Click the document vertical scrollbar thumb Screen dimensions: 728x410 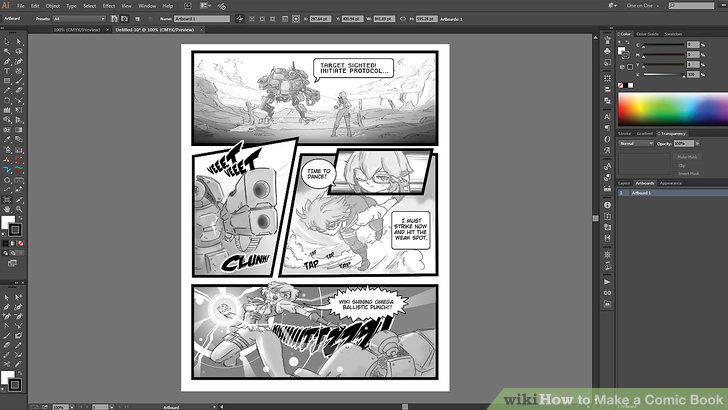(596, 218)
